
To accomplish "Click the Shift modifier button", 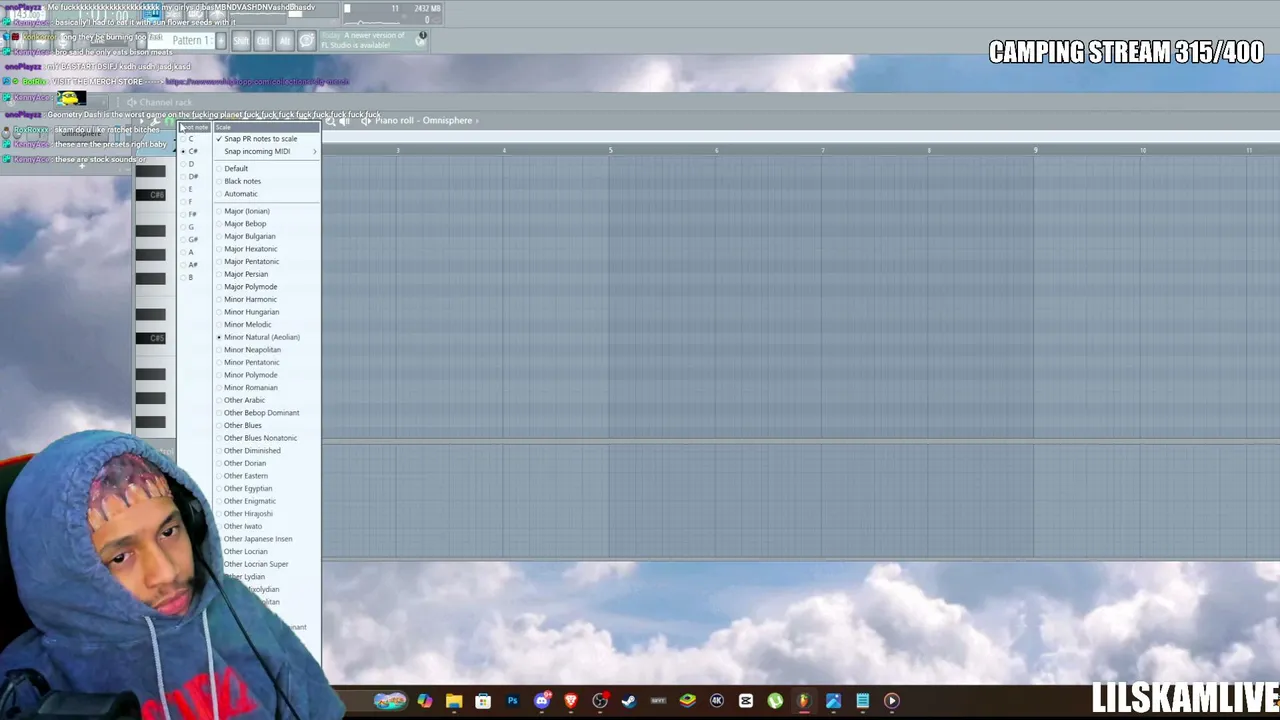I will (241, 41).
